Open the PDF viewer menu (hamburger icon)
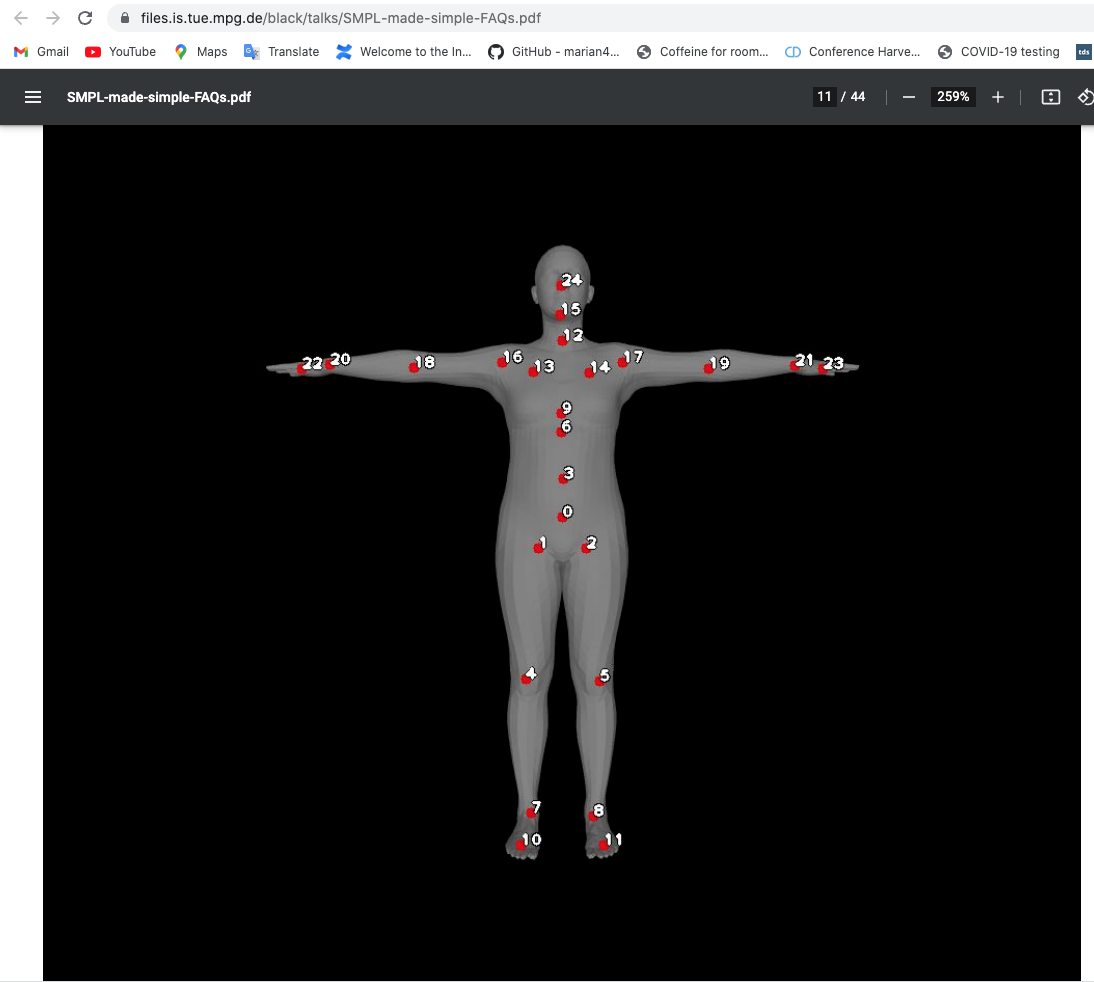This screenshot has height=982, width=1094. tap(33, 97)
